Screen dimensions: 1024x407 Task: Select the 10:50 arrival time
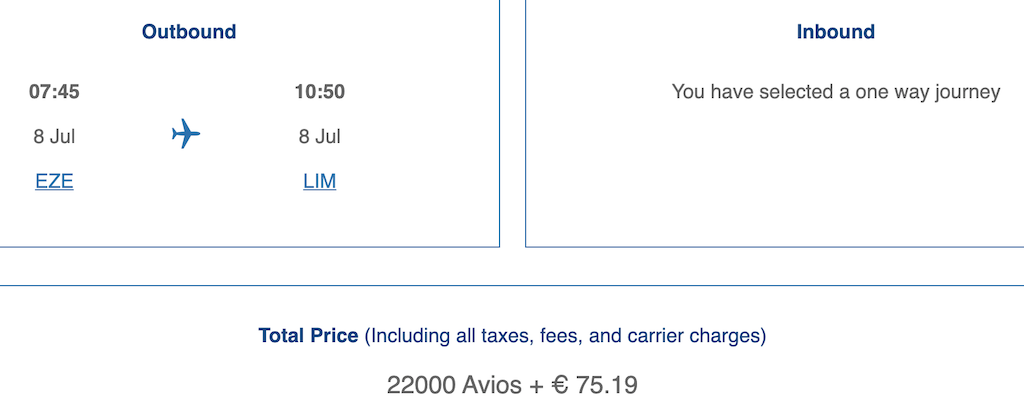coord(319,92)
